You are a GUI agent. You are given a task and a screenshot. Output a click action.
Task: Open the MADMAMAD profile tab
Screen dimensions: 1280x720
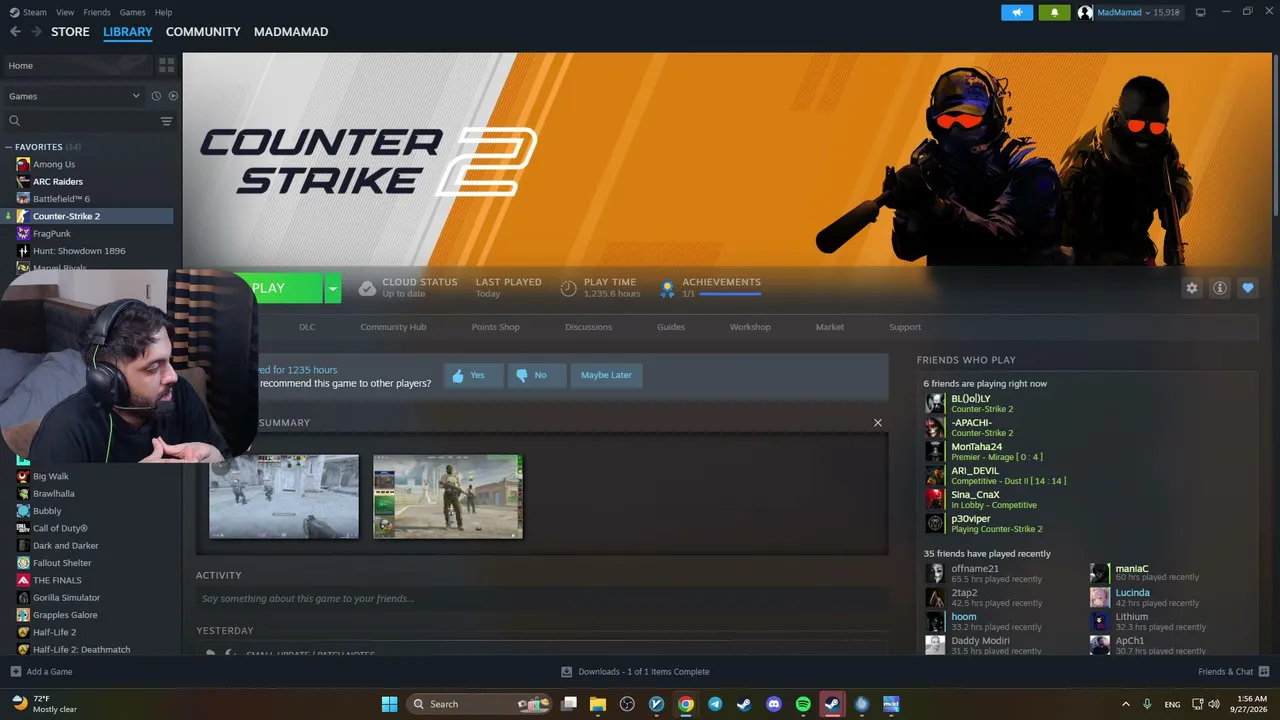(291, 32)
